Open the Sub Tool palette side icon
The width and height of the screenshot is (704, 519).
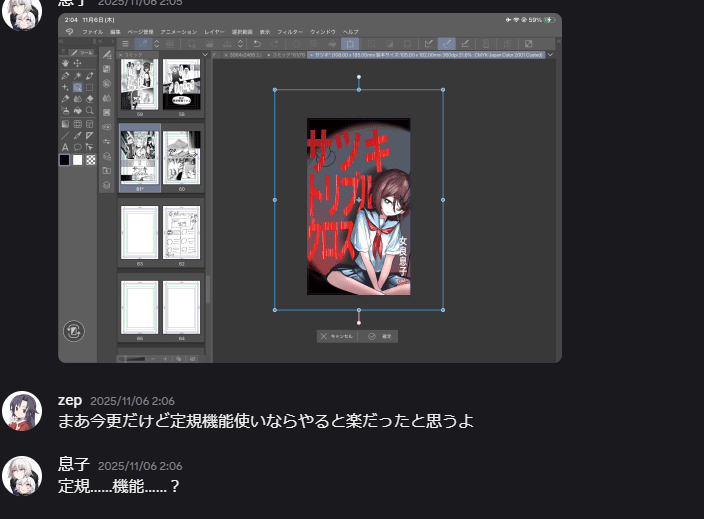[x=107, y=55]
